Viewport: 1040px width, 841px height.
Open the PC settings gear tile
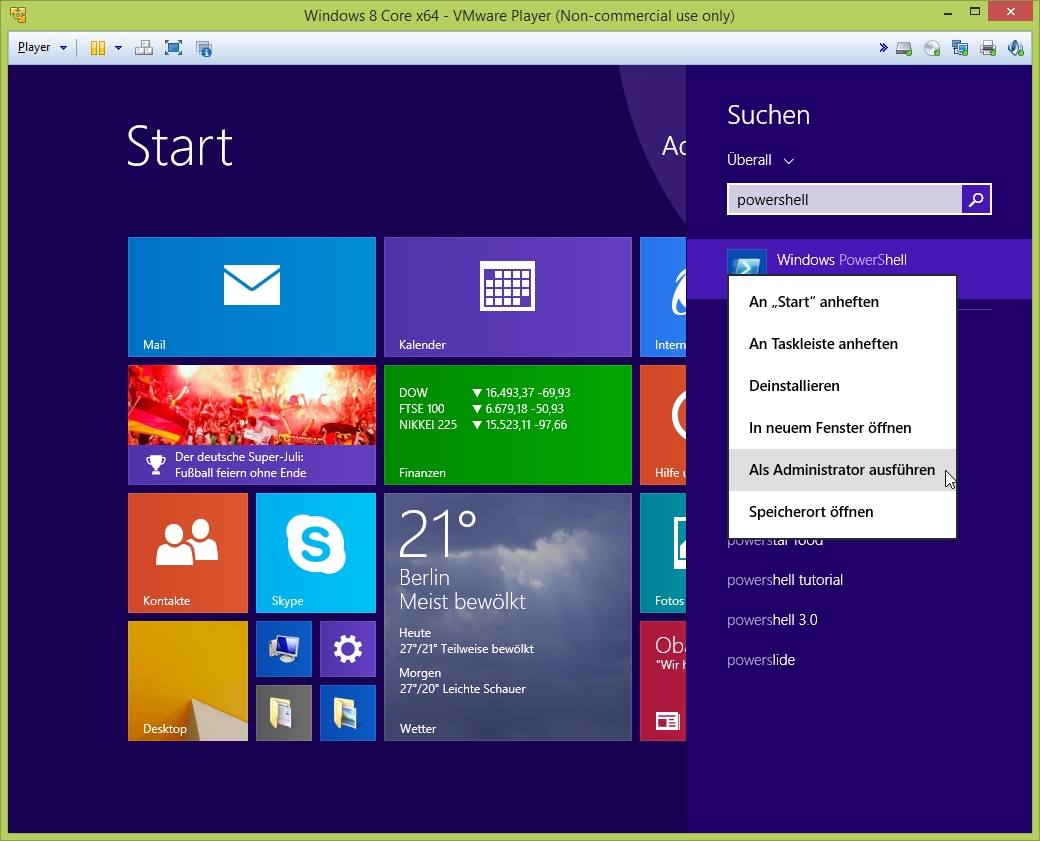(348, 649)
